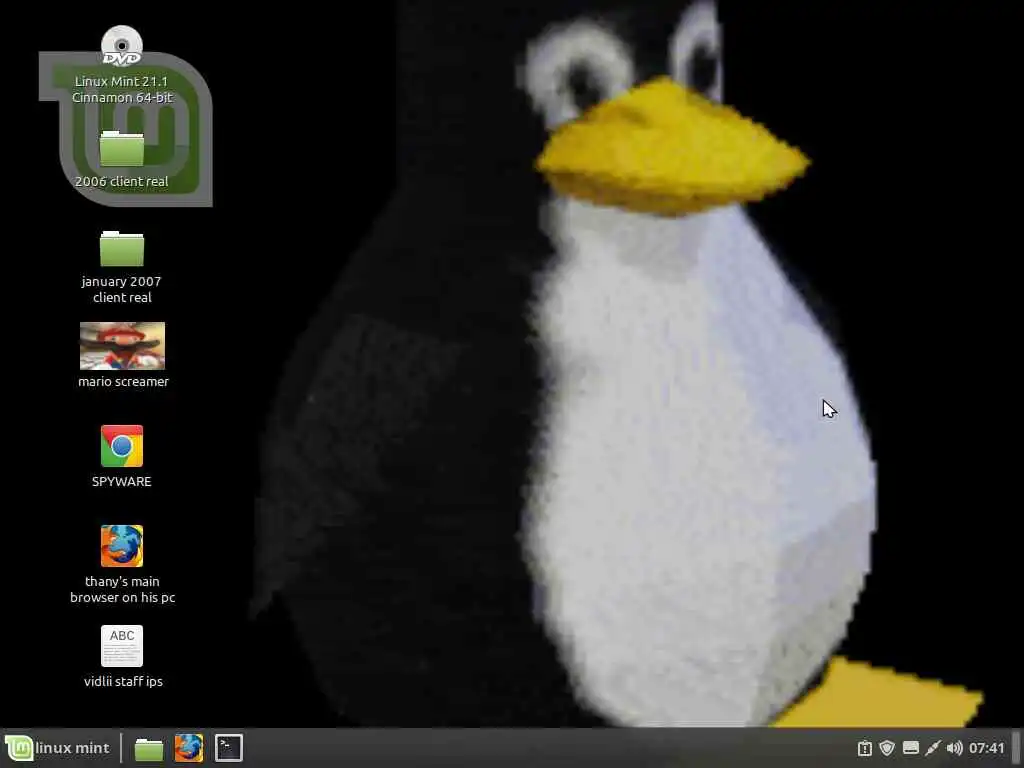This screenshot has width=1024, height=768.
Task: Launch Firefox from the taskbar
Action: [189, 748]
